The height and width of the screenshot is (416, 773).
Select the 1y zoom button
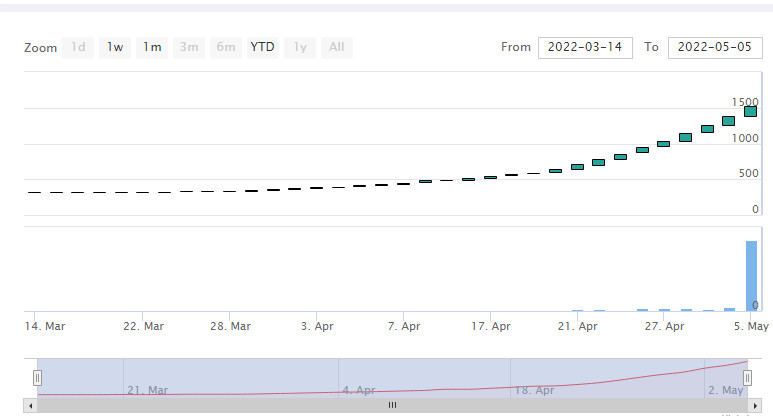click(300, 47)
